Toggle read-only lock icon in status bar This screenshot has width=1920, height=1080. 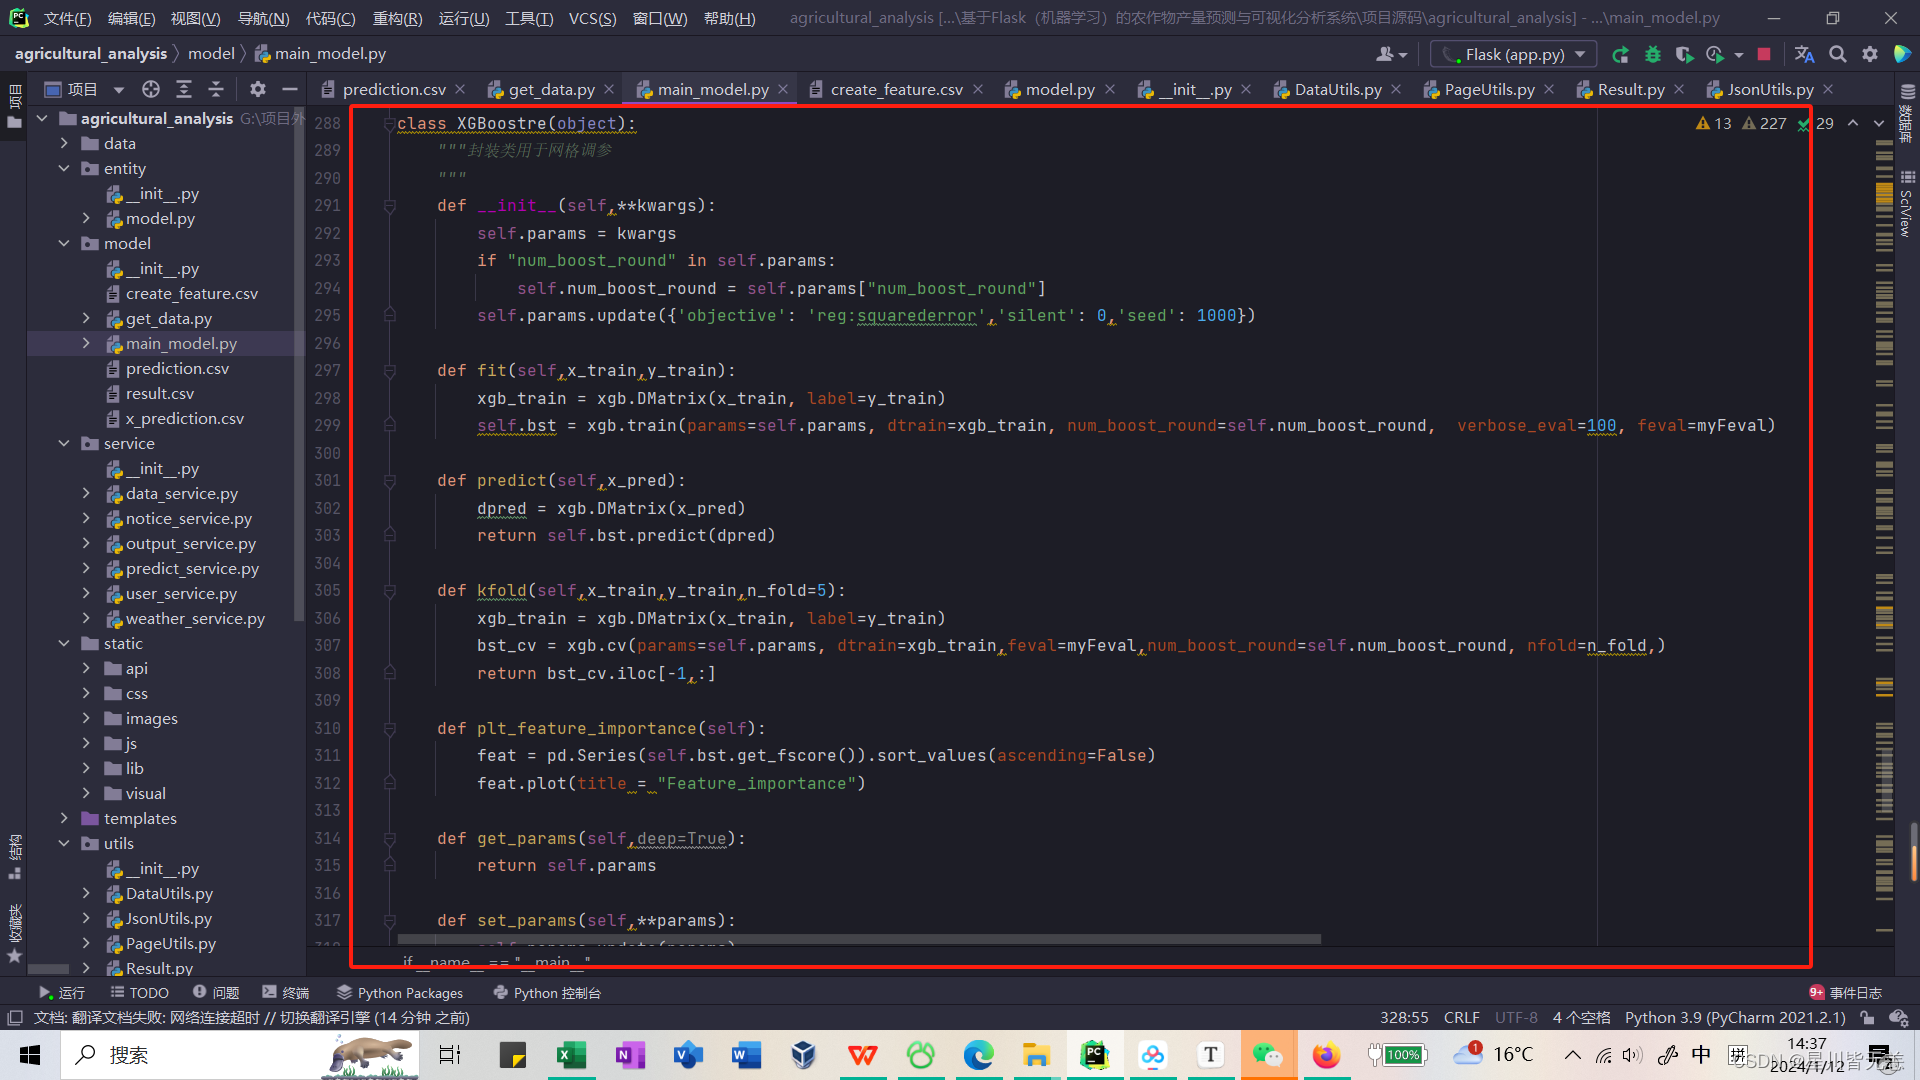[x=1867, y=1018]
